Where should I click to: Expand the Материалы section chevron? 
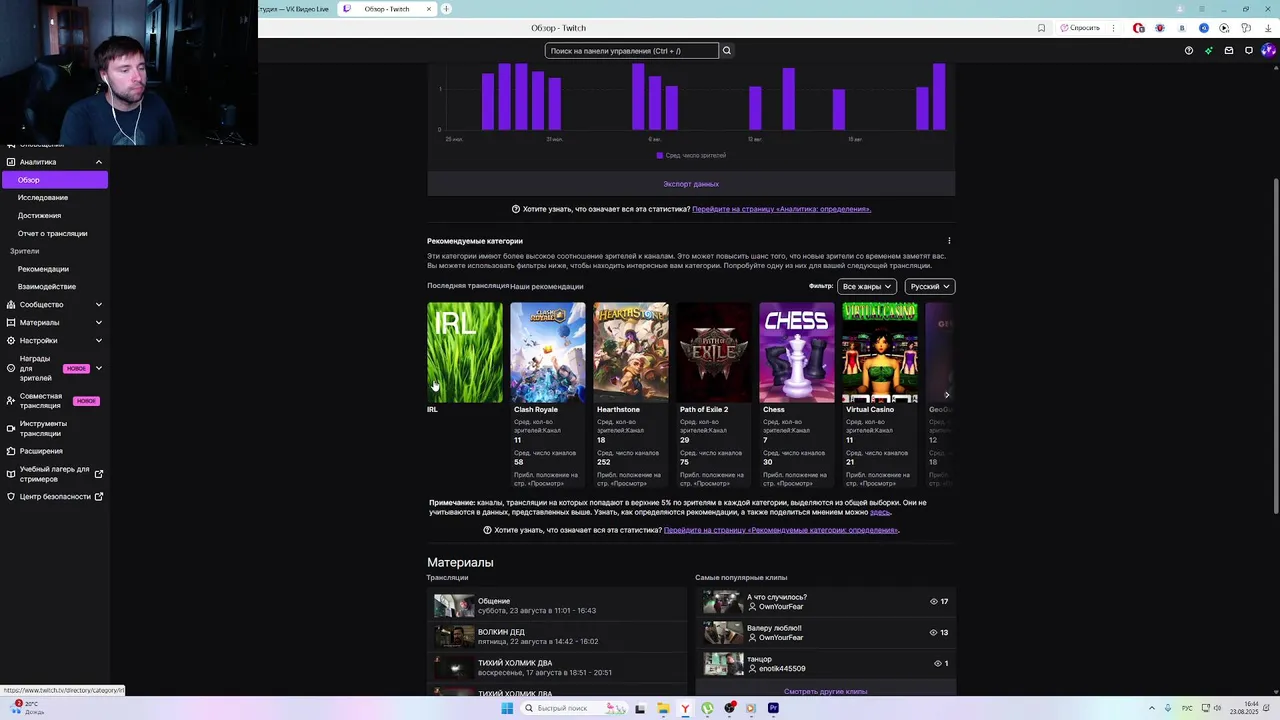98,322
